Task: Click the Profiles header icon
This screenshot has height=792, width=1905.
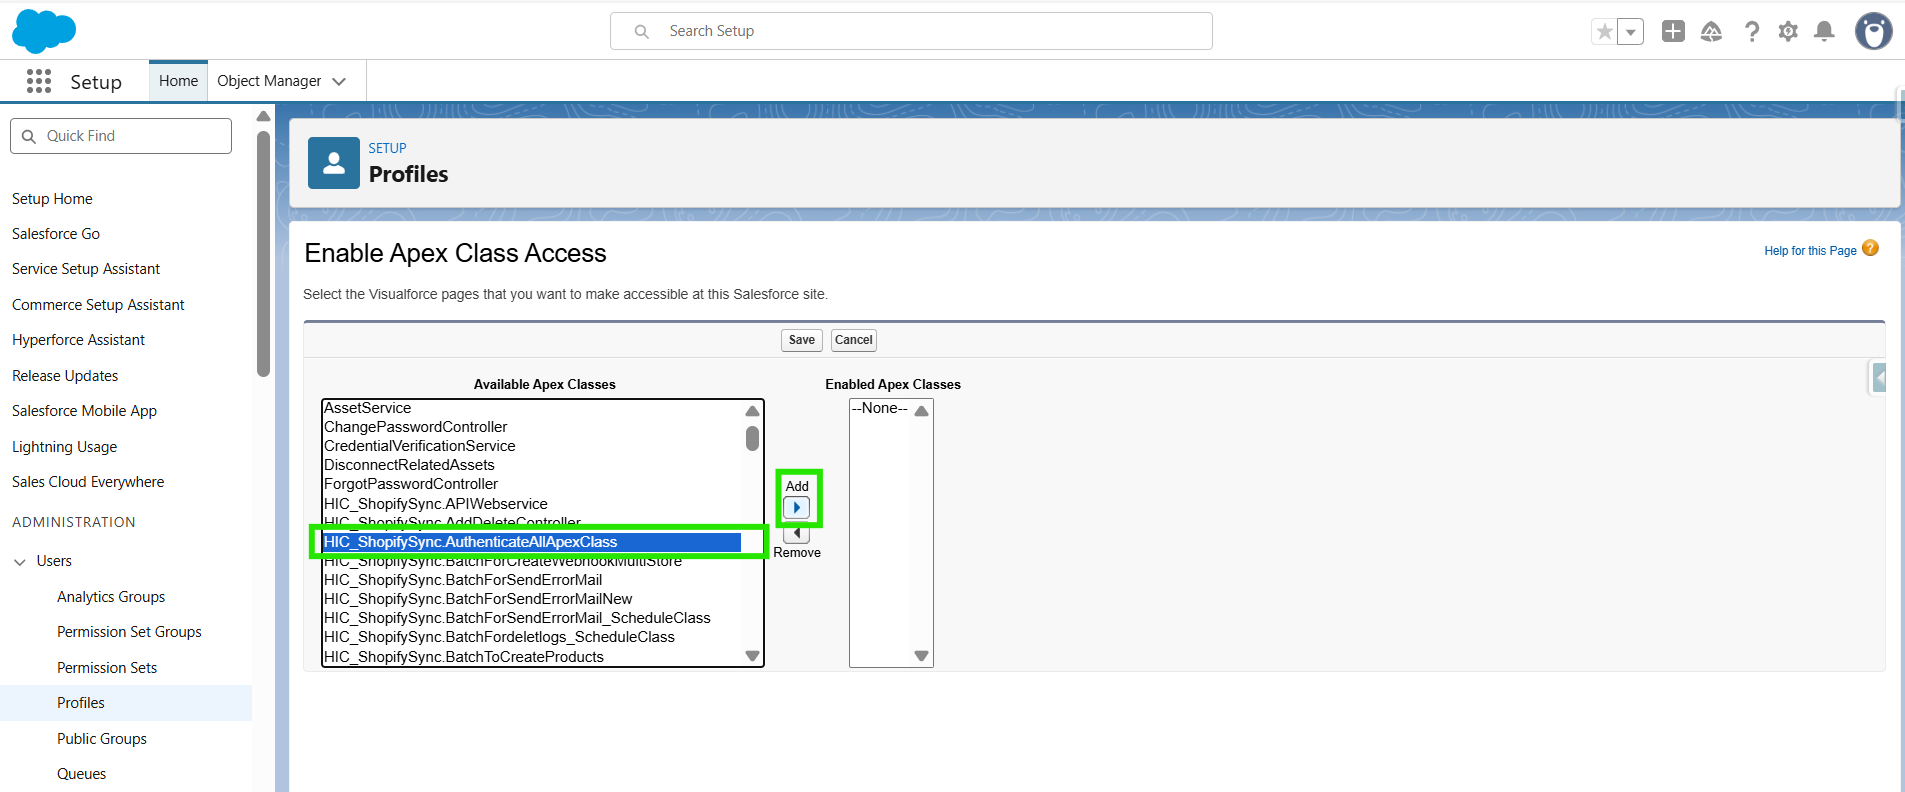Action: coord(334,163)
